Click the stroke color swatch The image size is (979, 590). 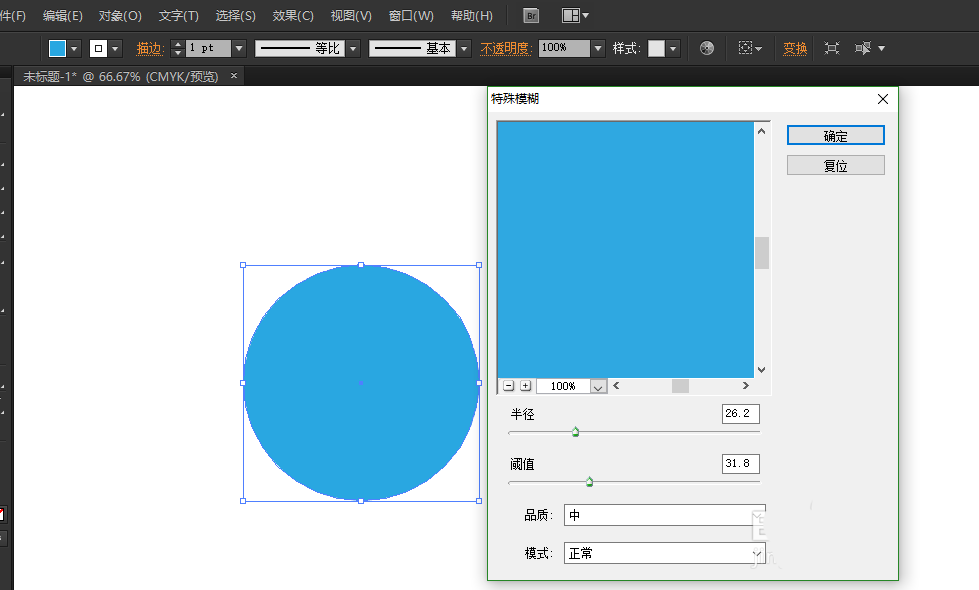coord(98,48)
